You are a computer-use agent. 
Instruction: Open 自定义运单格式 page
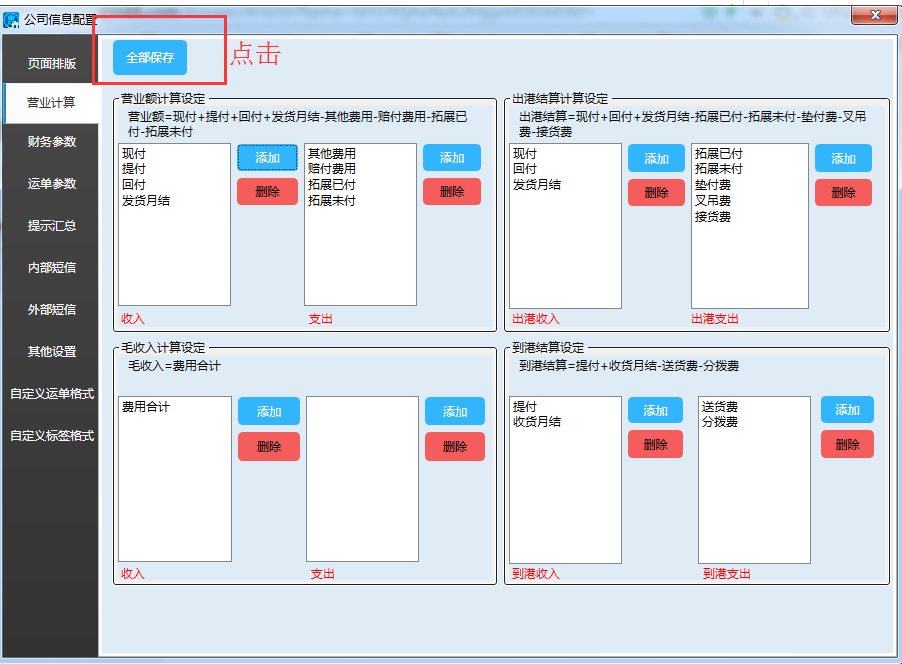click(51, 394)
